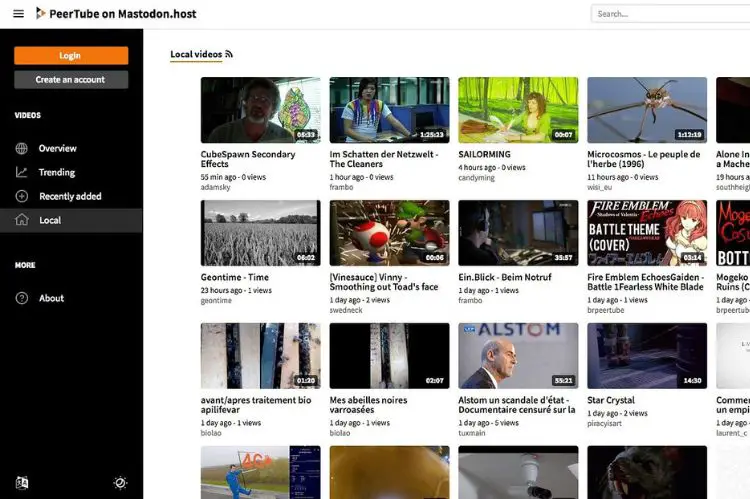Open the Microcosmos video thumbnail
Viewport: 750px width, 499px height.
[647, 110]
